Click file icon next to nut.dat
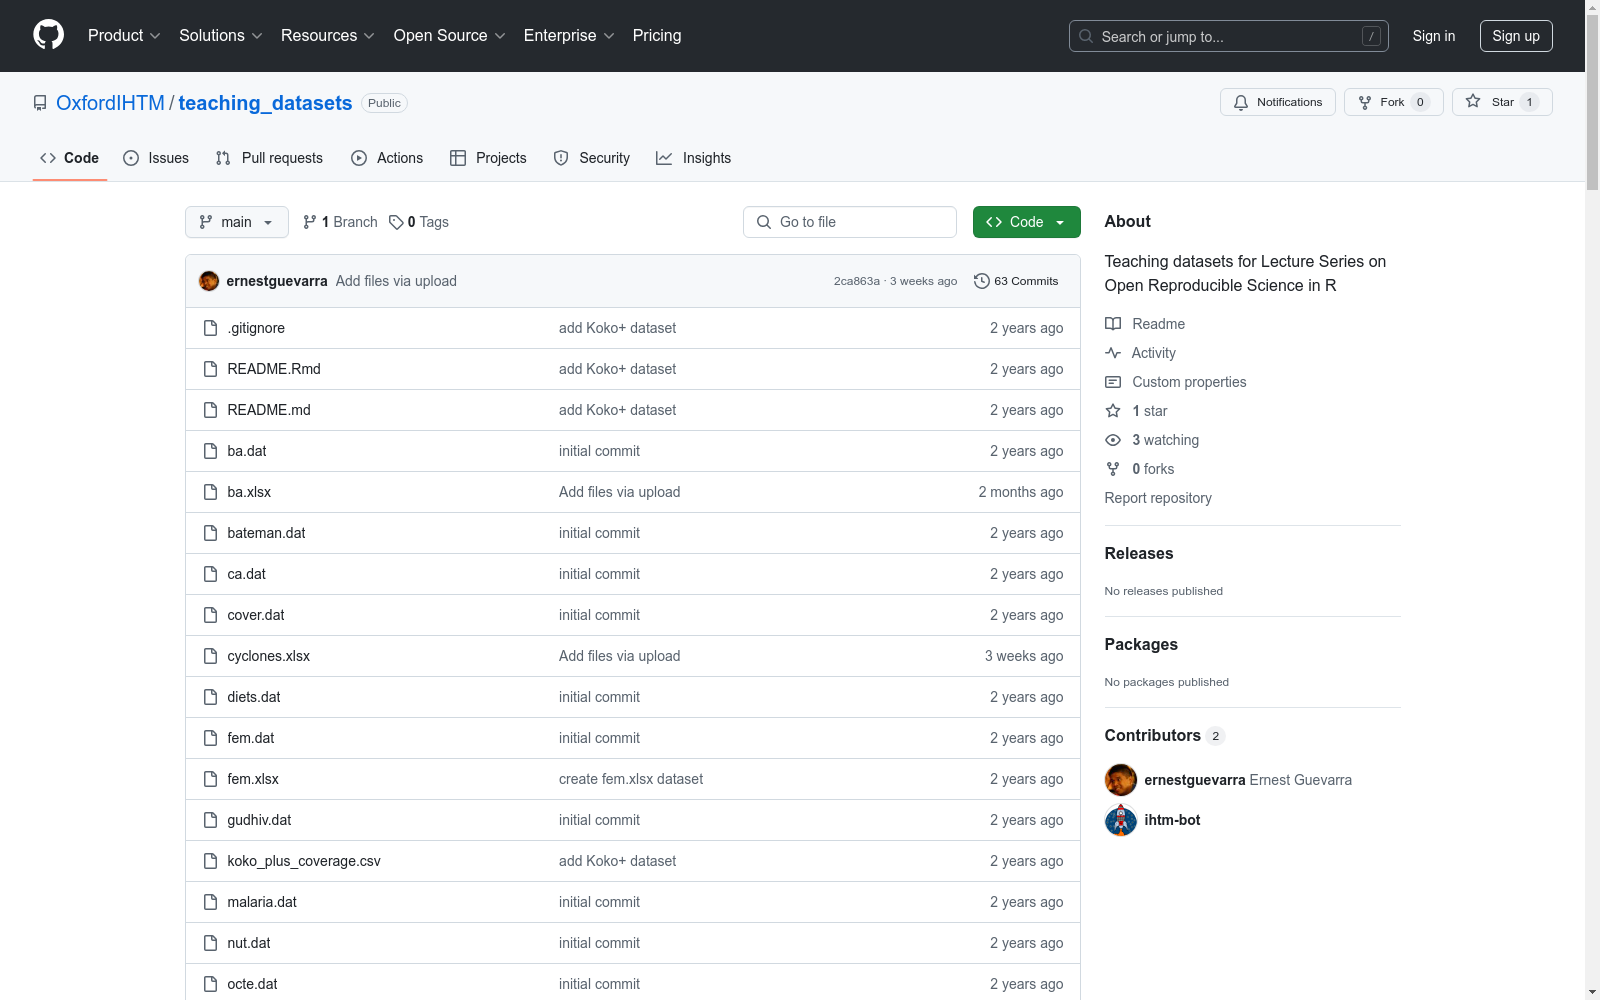This screenshot has width=1600, height=1000. 210,943
